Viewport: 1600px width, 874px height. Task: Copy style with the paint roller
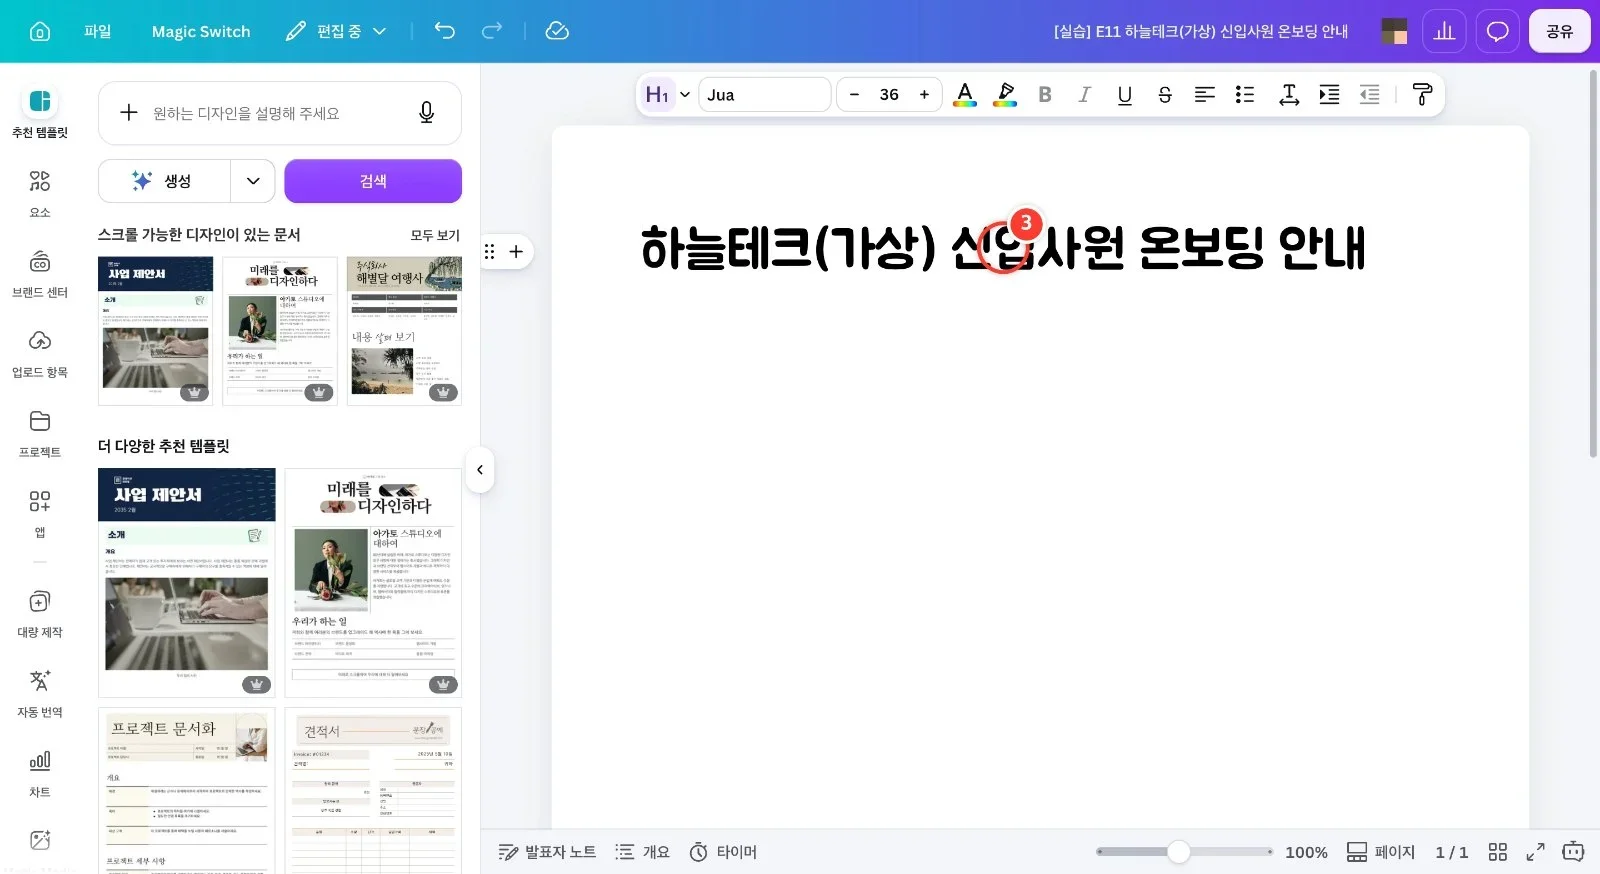coord(1422,95)
